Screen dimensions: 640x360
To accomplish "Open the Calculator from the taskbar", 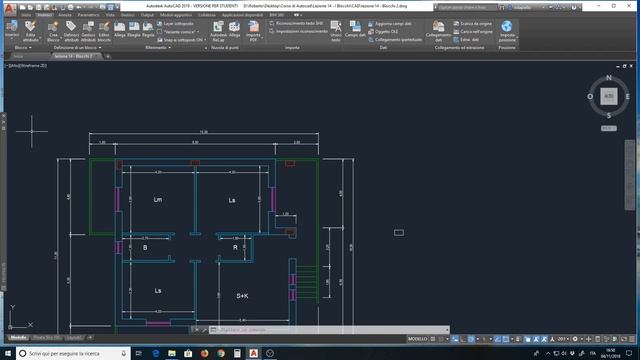I will click(237, 353).
